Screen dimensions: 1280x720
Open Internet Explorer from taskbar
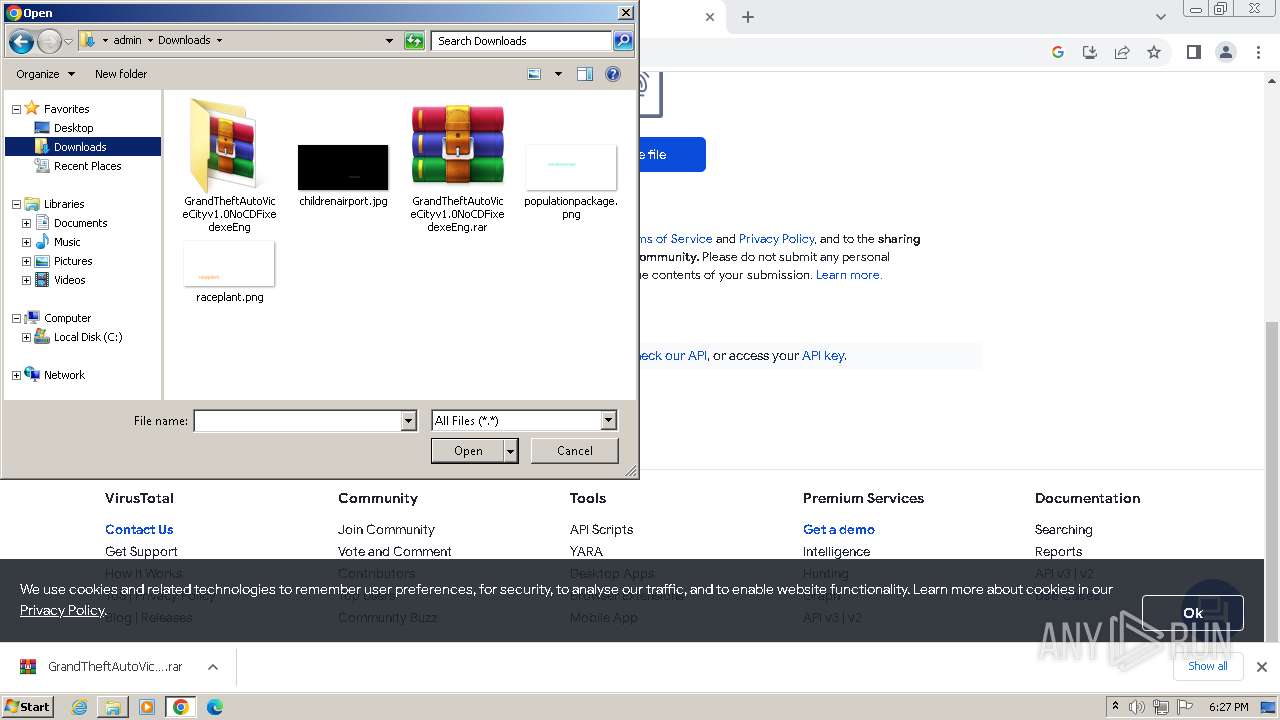[x=79, y=707]
